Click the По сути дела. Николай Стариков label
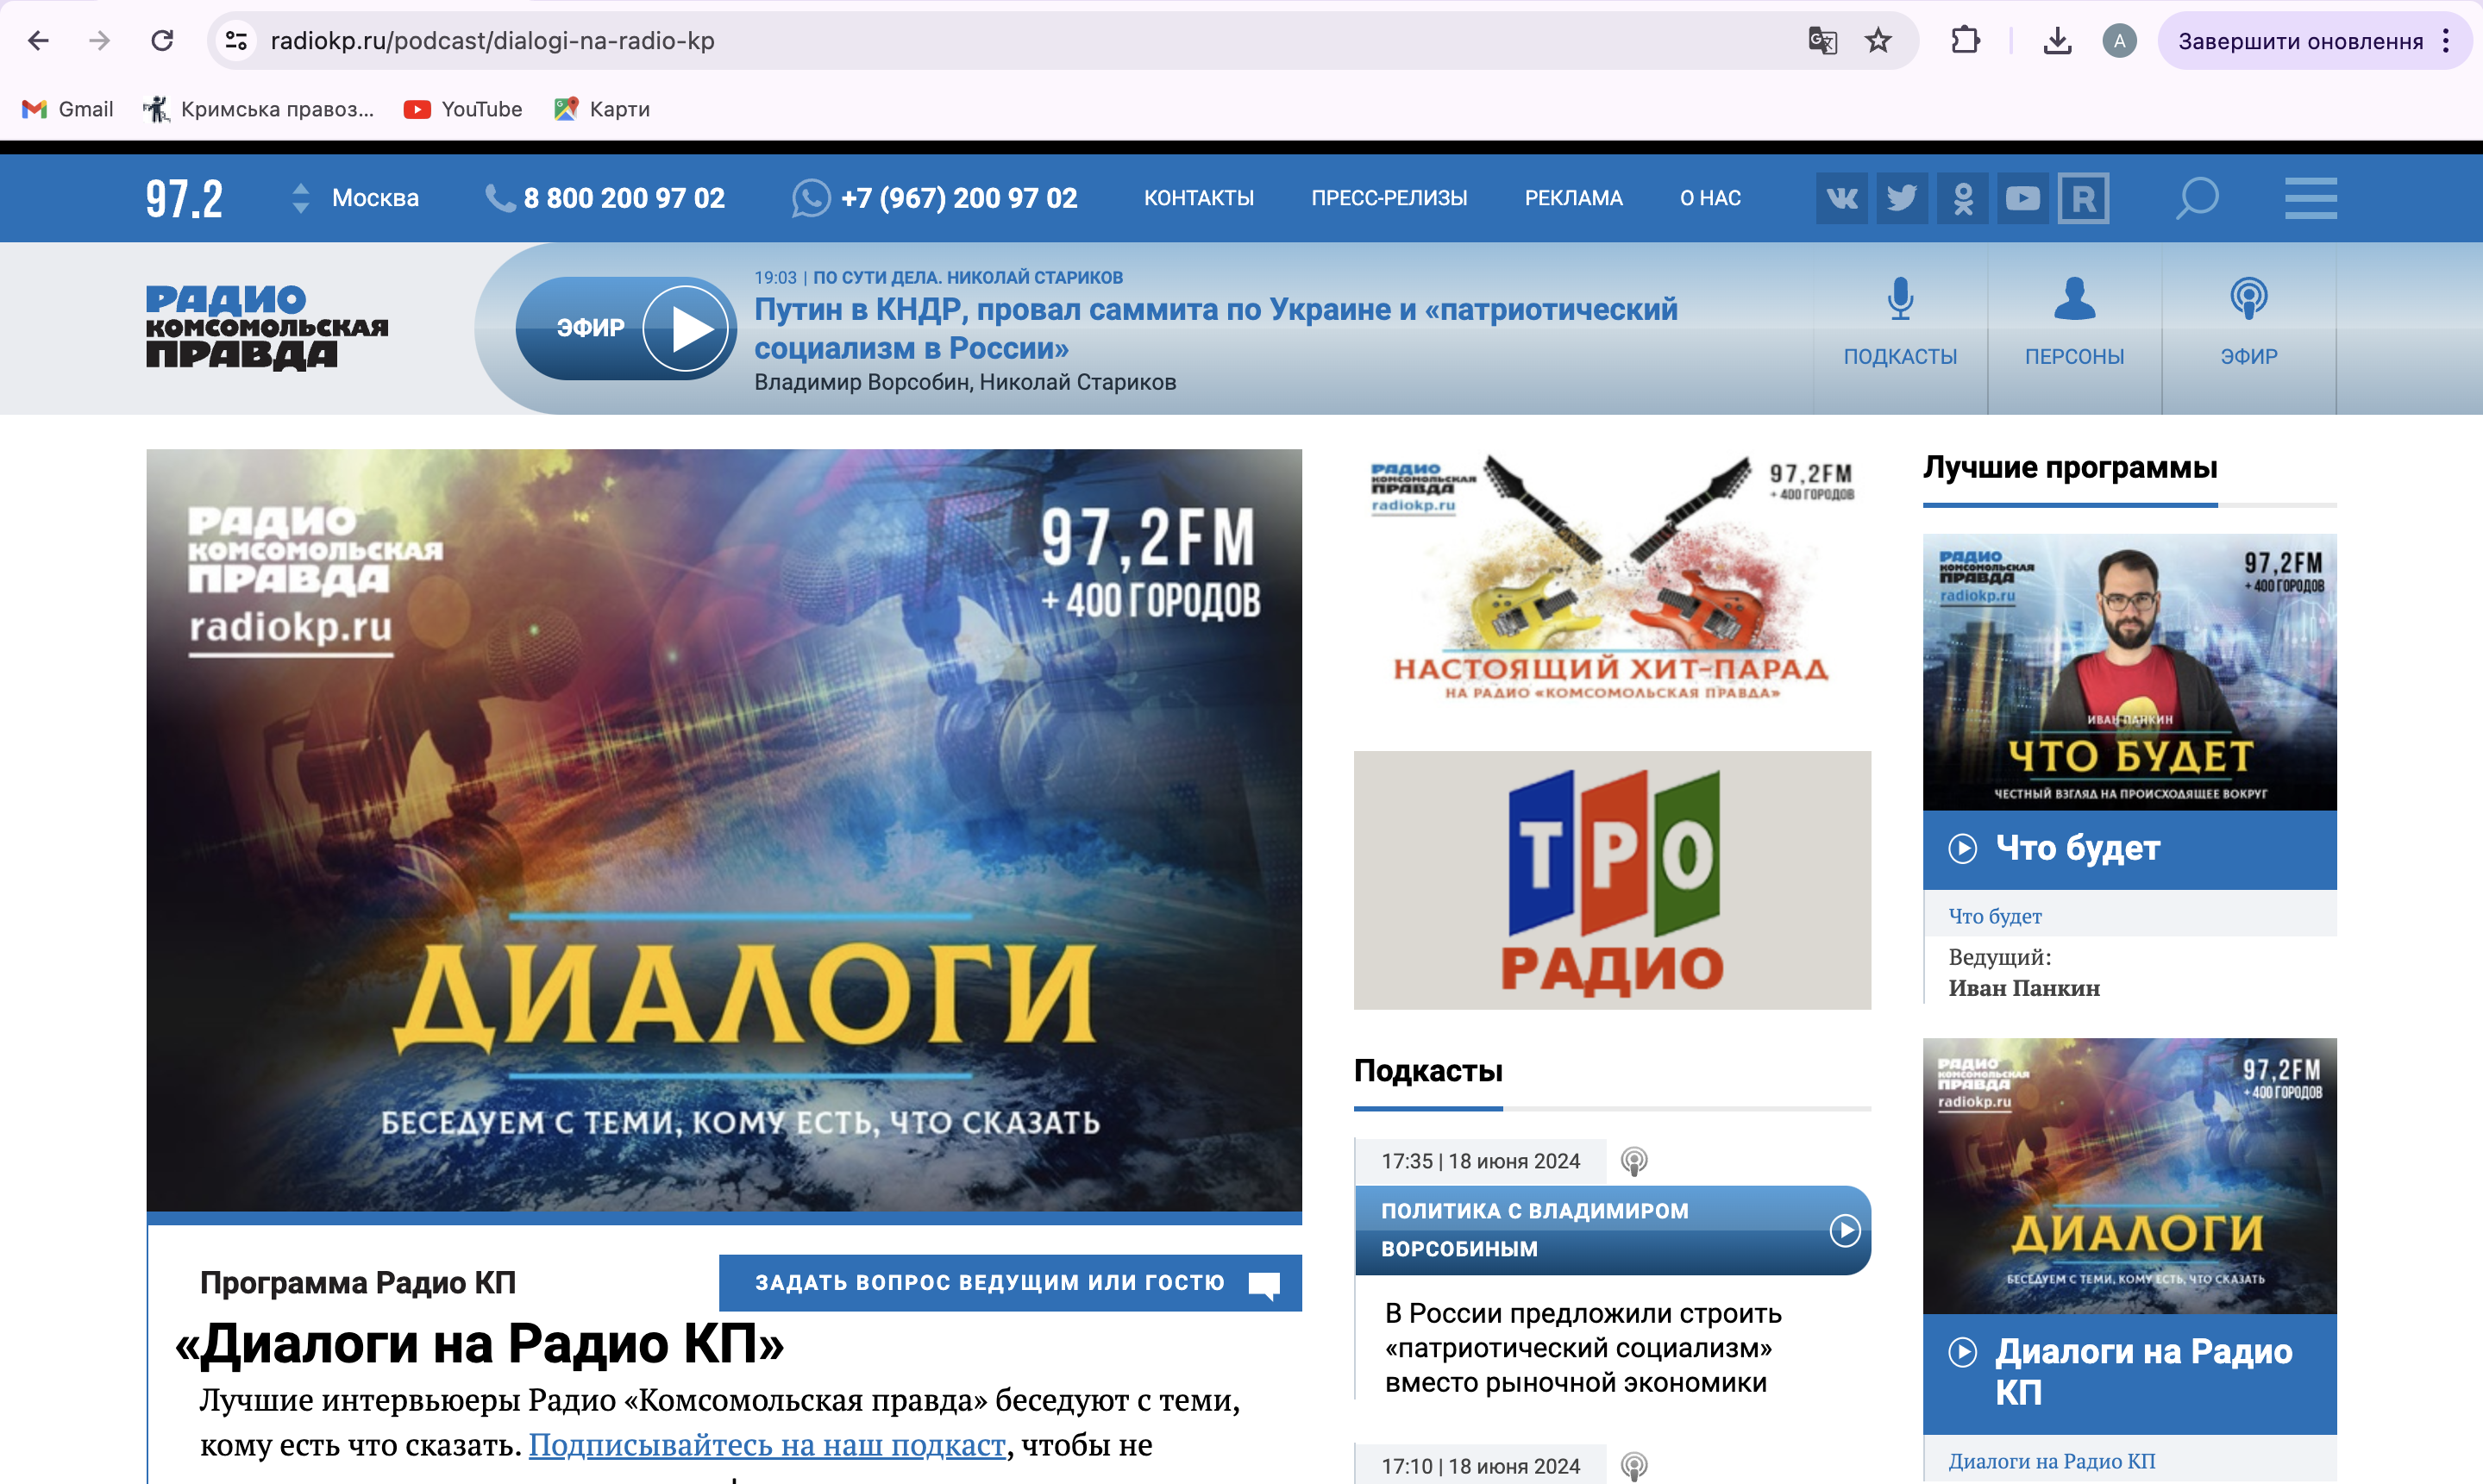The width and height of the screenshot is (2483, 1484). point(968,277)
